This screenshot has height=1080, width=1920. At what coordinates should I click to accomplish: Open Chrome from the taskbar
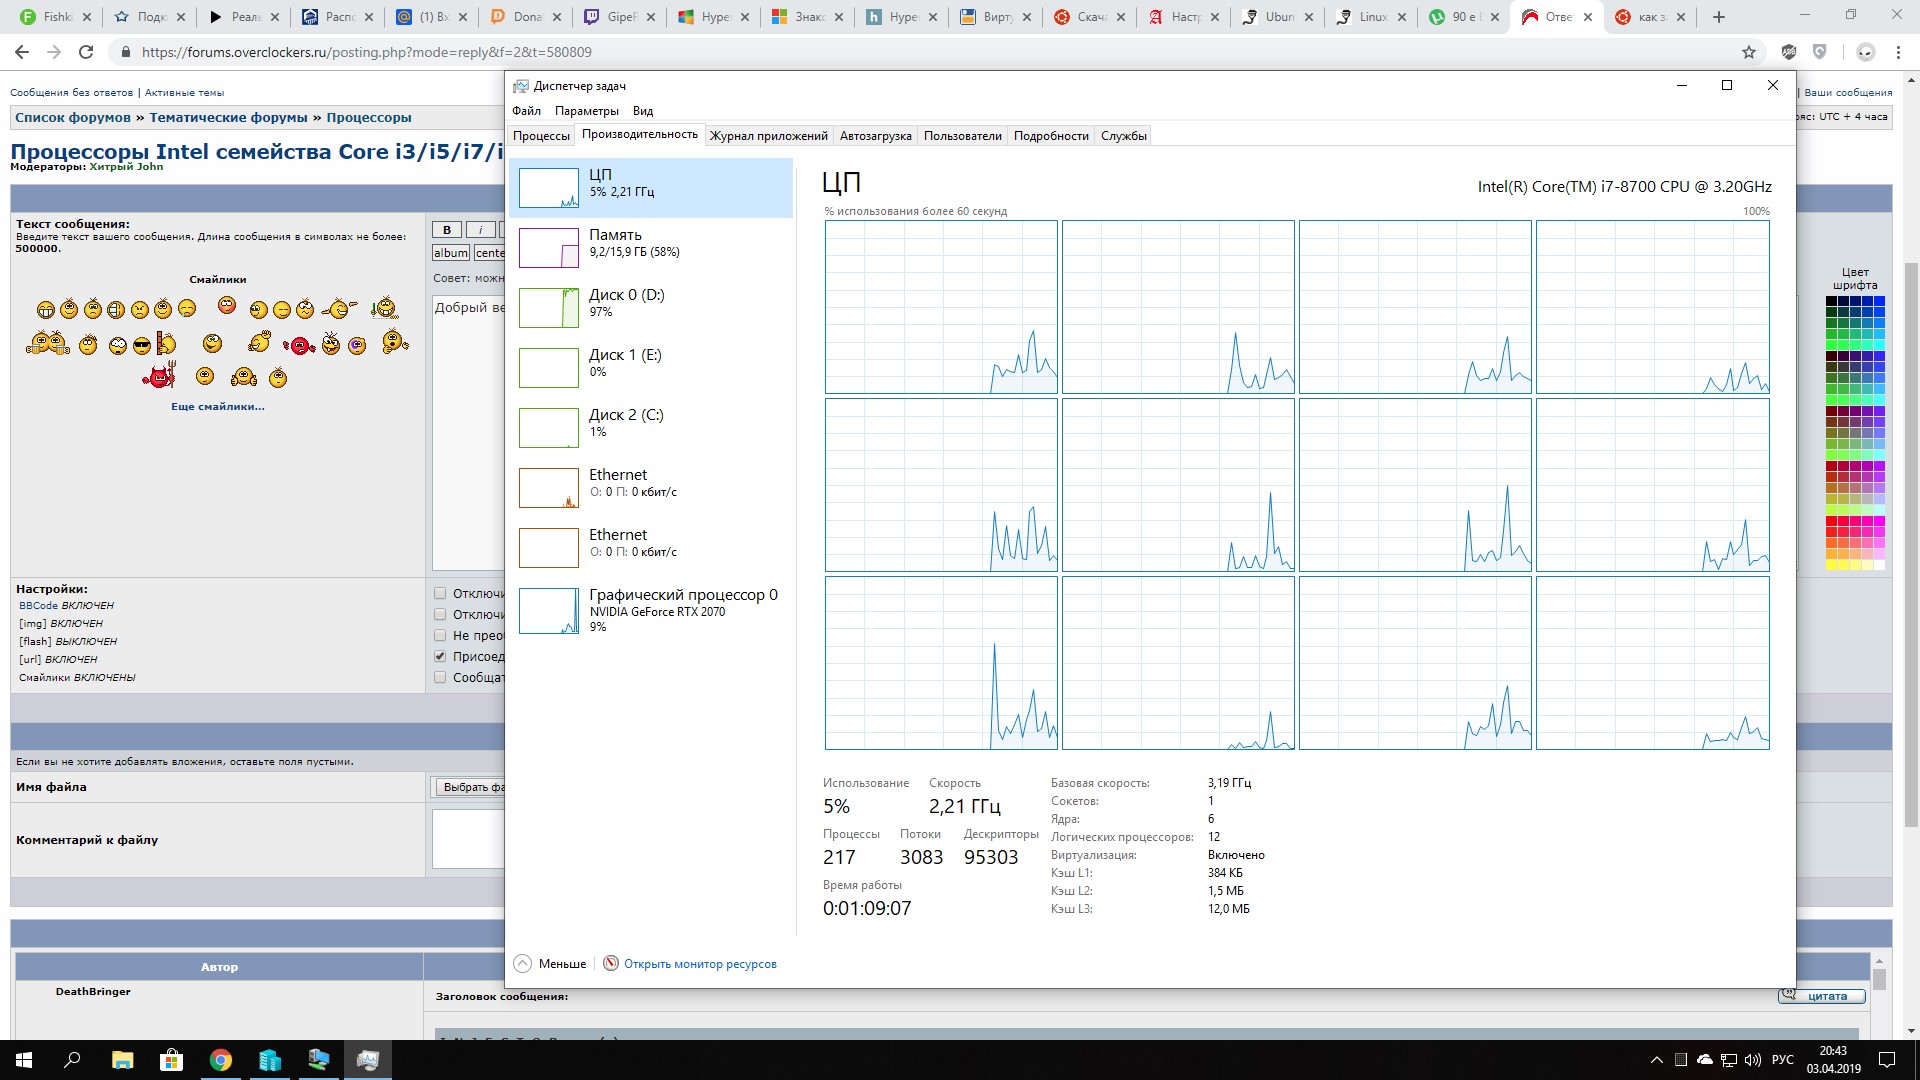pos(221,1060)
